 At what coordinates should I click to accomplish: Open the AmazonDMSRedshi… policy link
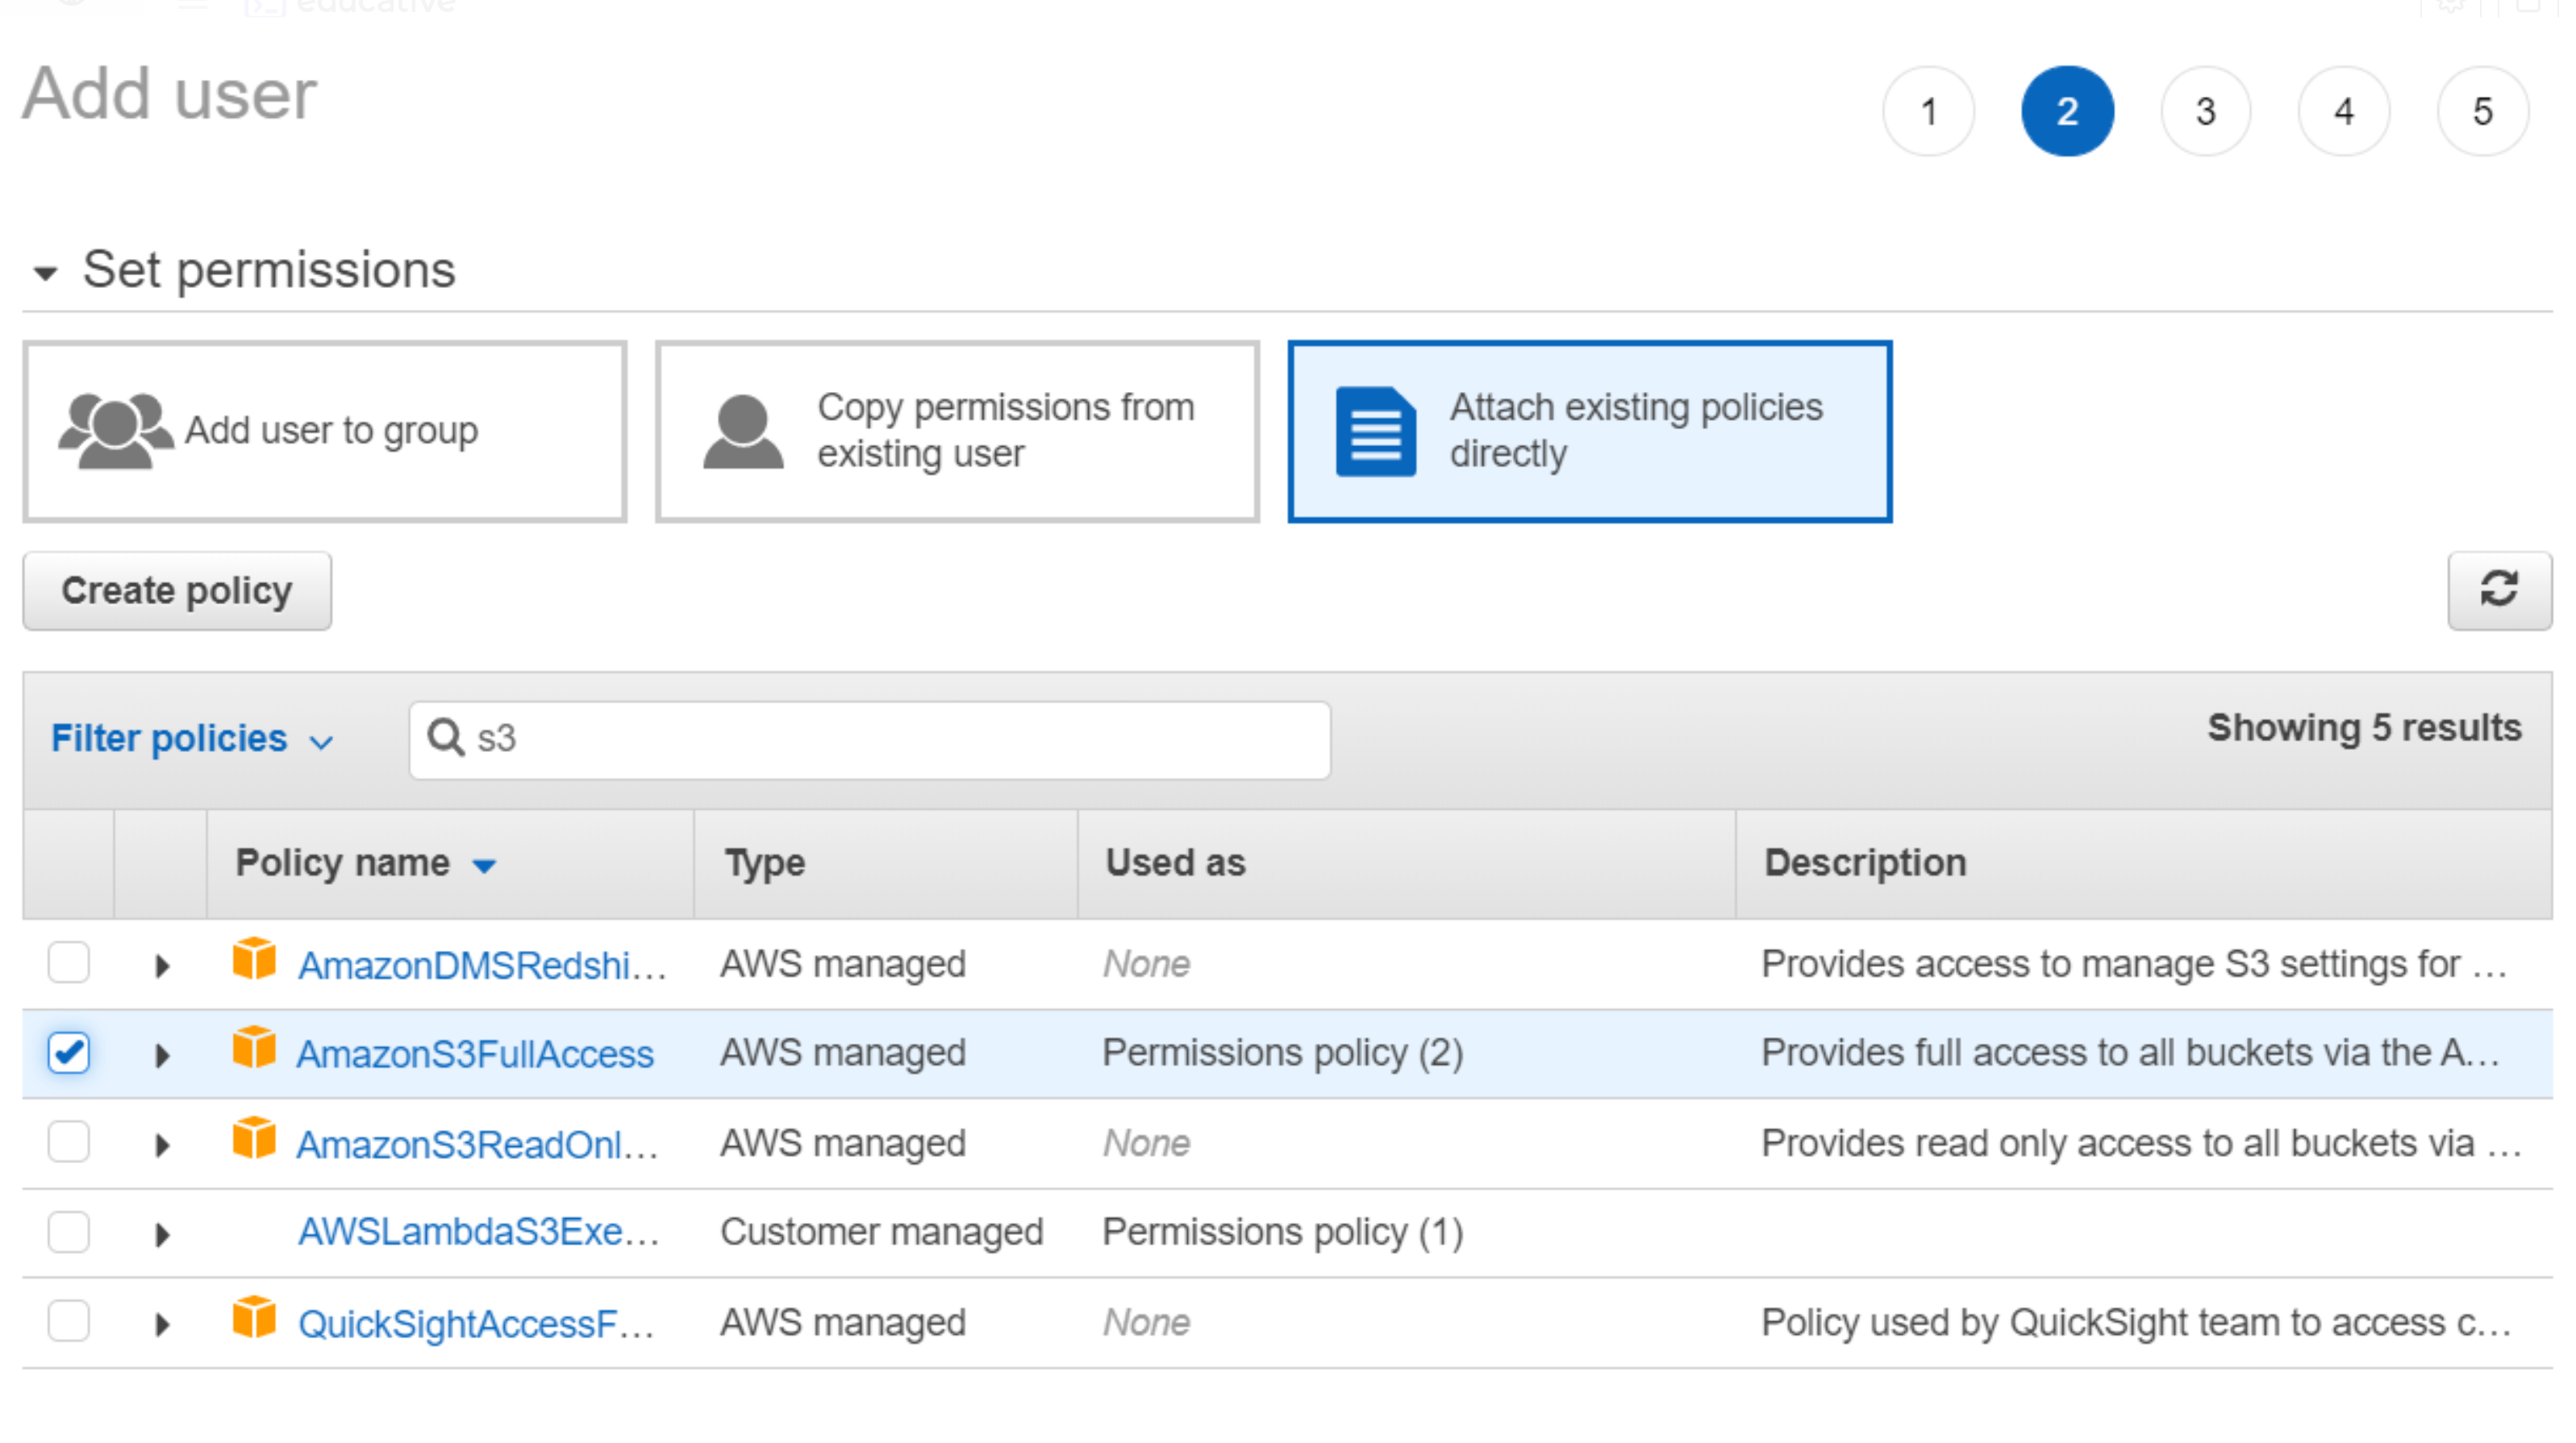482,966
